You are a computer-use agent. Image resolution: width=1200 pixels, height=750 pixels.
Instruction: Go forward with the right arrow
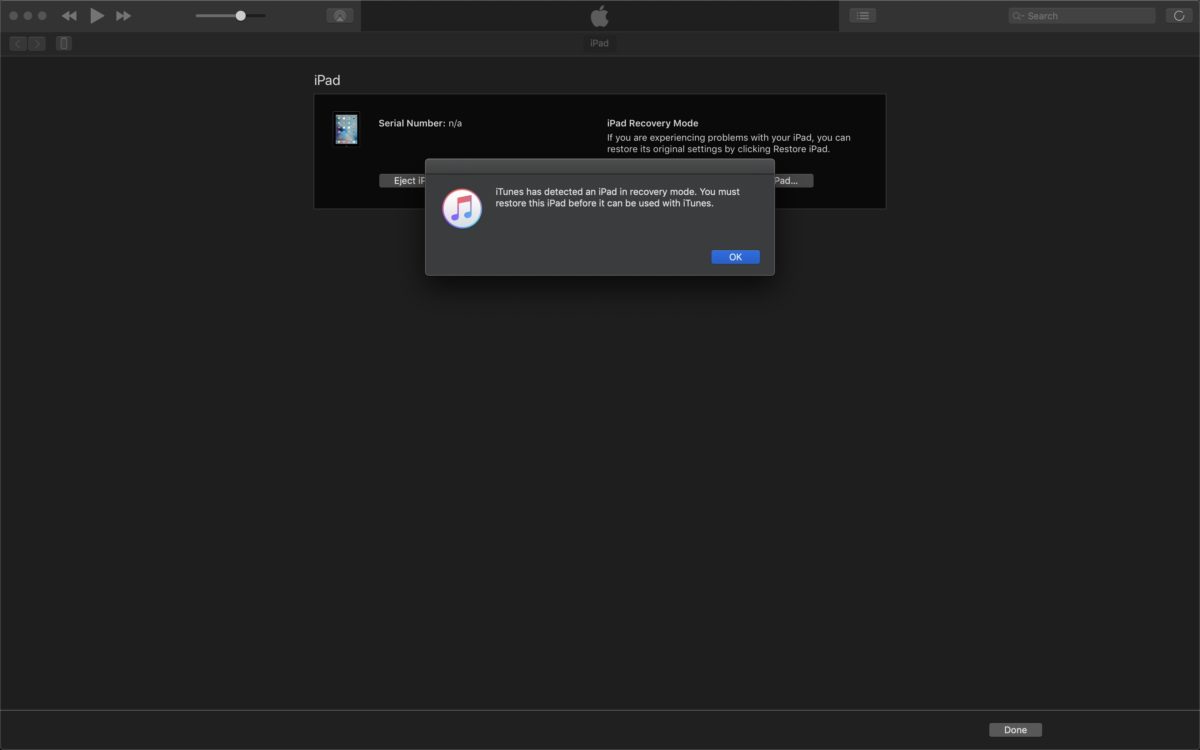[x=37, y=43]
